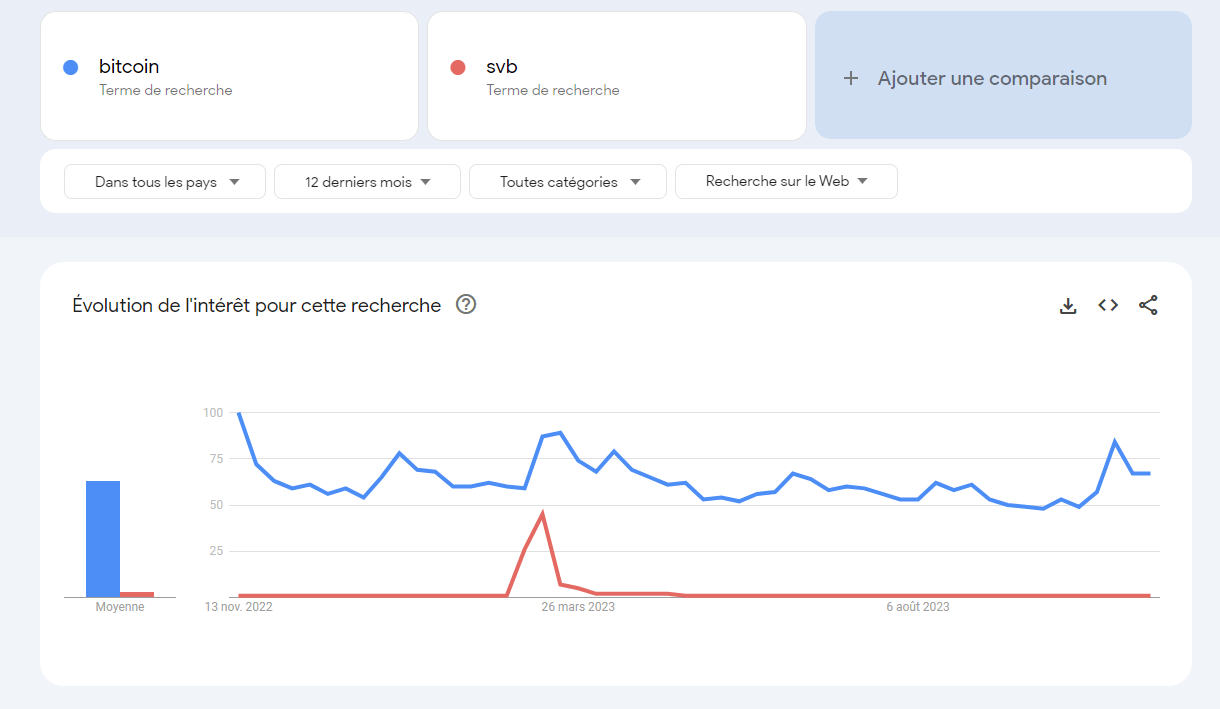The image size is (1220, 709).
Task: Edit the svb search term card
Action: coord(616,76)
